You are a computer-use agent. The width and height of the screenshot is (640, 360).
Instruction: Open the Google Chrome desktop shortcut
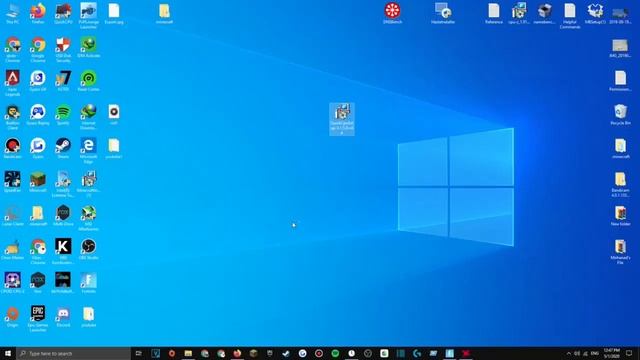(x=38, y=50)
